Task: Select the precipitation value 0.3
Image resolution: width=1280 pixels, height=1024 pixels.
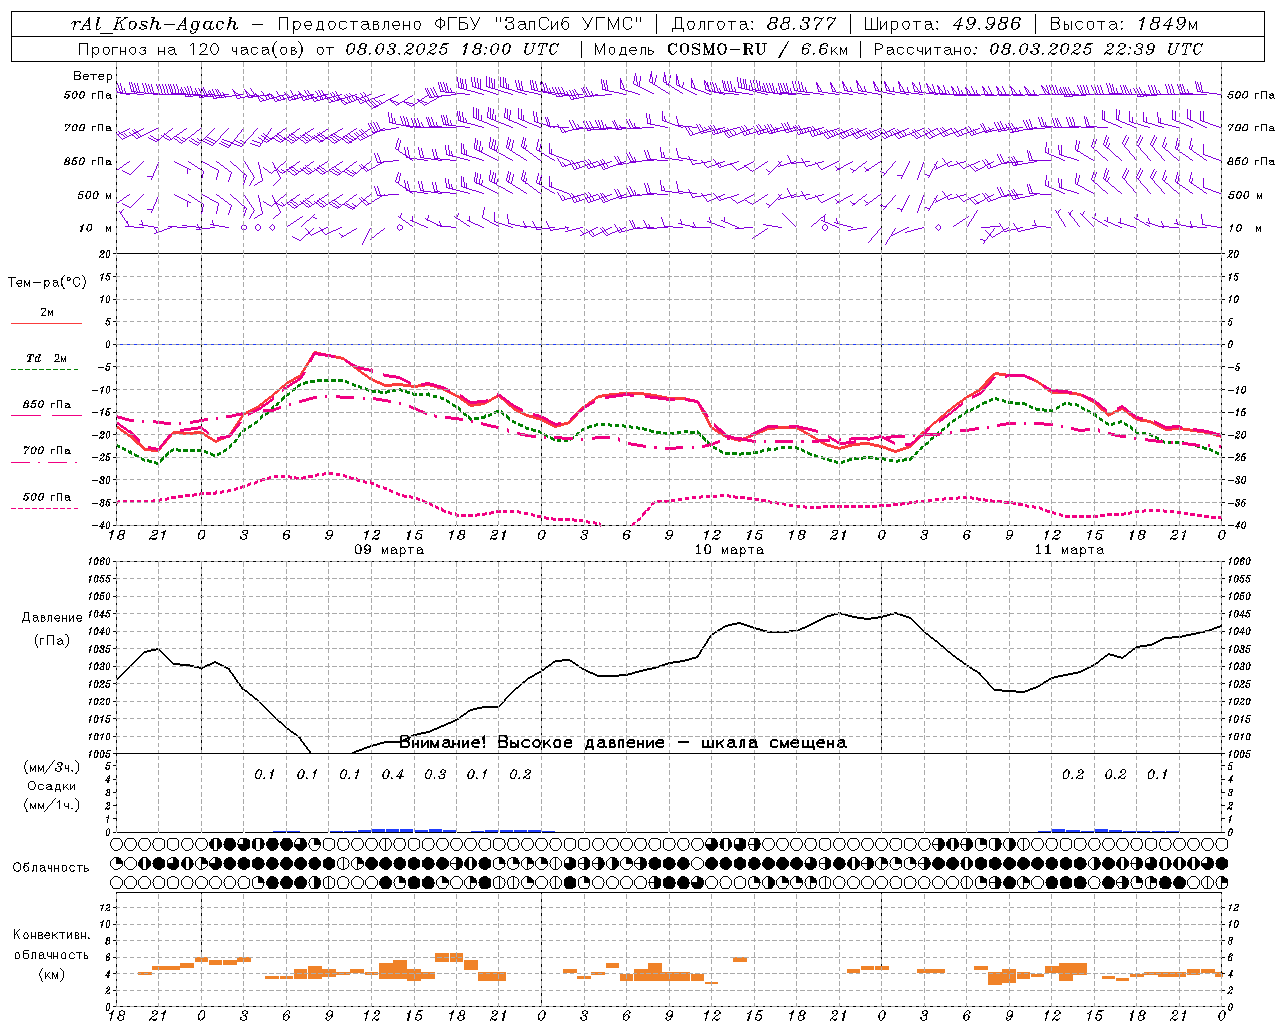Action: point(435,775)
